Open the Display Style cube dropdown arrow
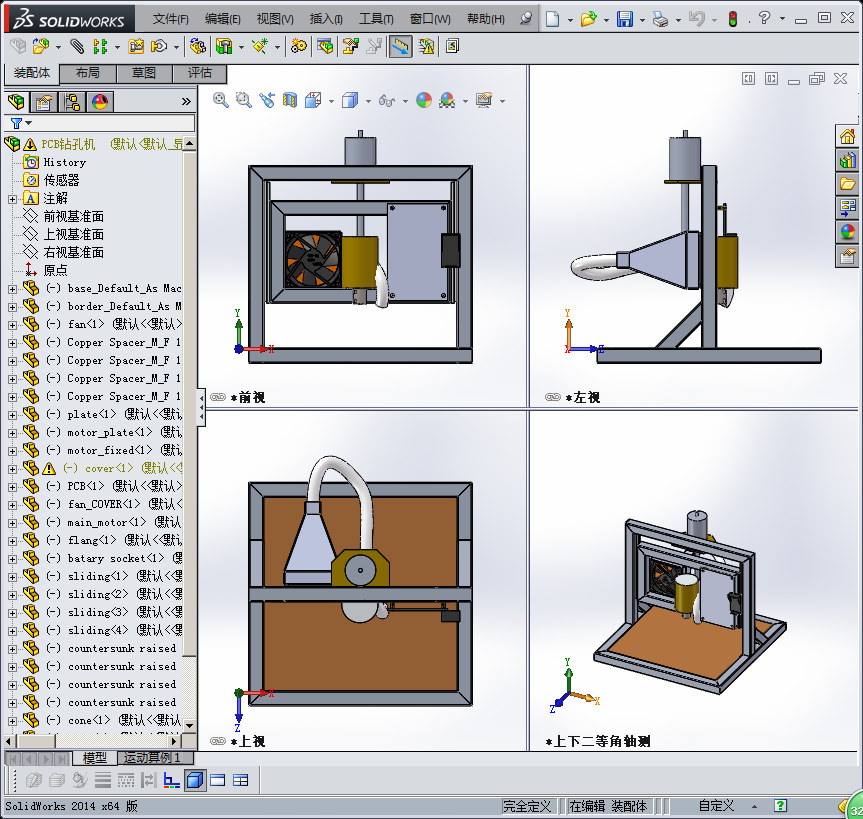 368,101
